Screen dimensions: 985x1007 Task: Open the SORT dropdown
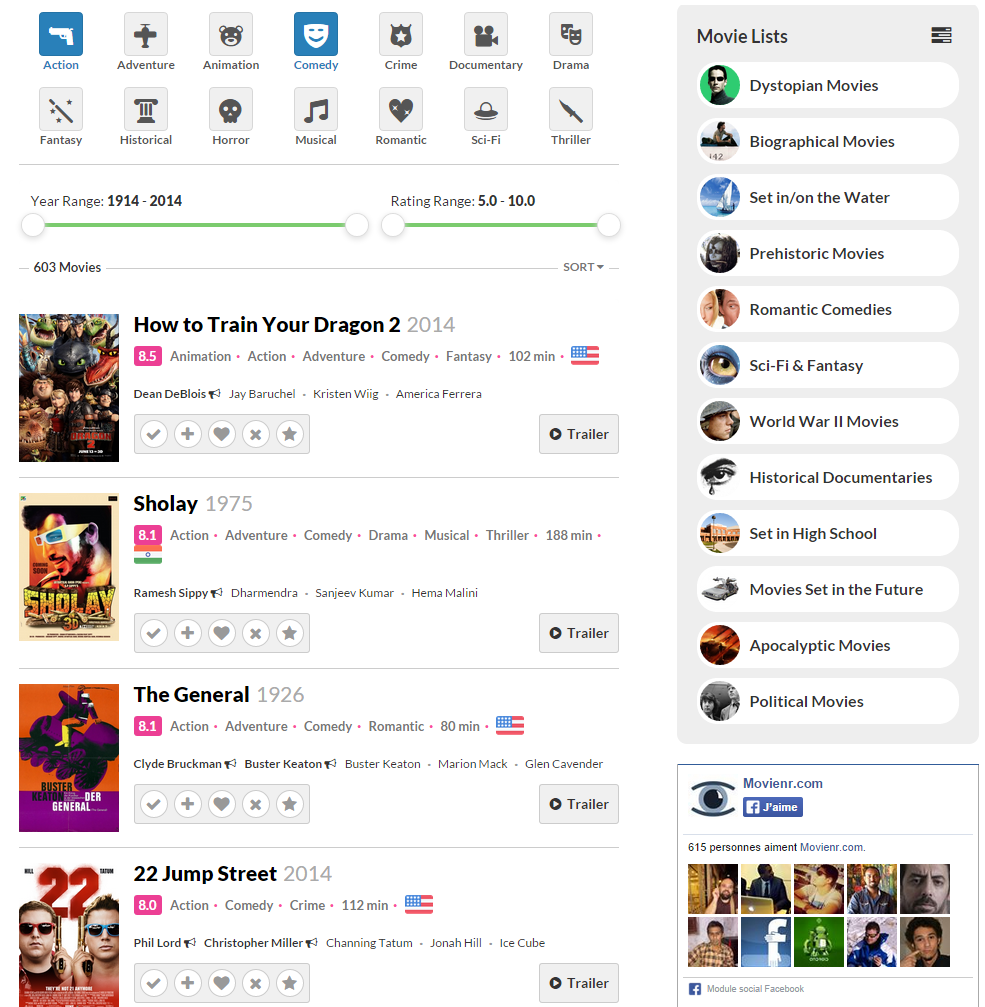point(583,268)
